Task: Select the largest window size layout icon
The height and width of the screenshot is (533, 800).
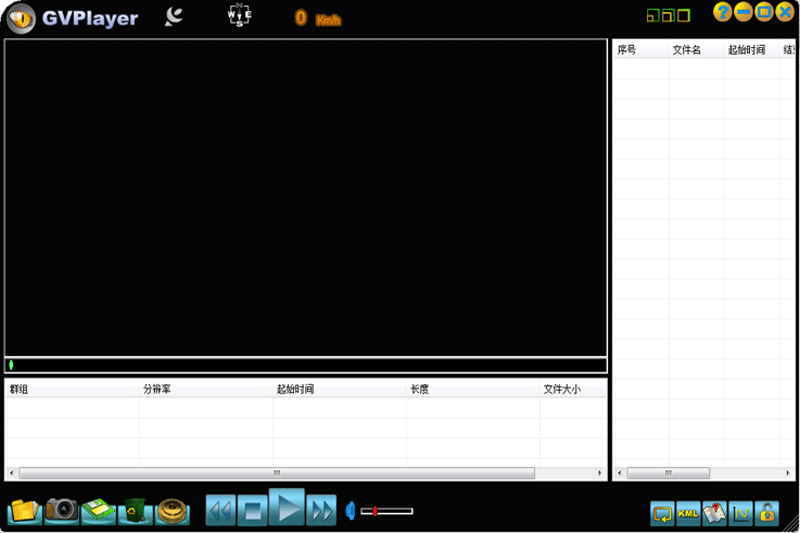Action: pyautogui.click(x=684, y=16)
